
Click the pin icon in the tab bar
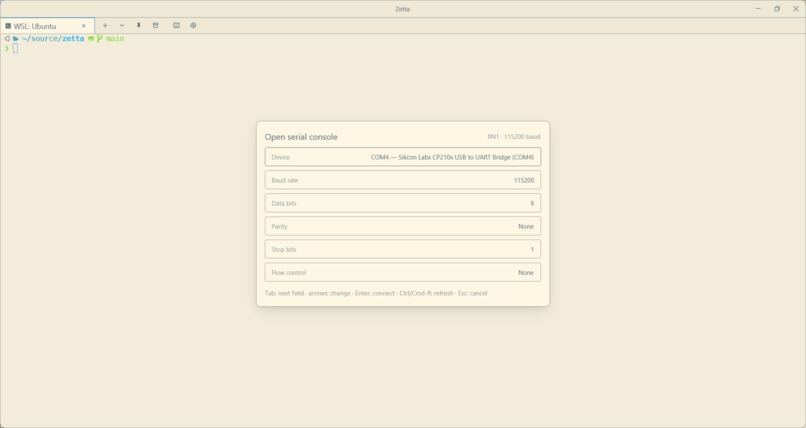click(138, 25)
